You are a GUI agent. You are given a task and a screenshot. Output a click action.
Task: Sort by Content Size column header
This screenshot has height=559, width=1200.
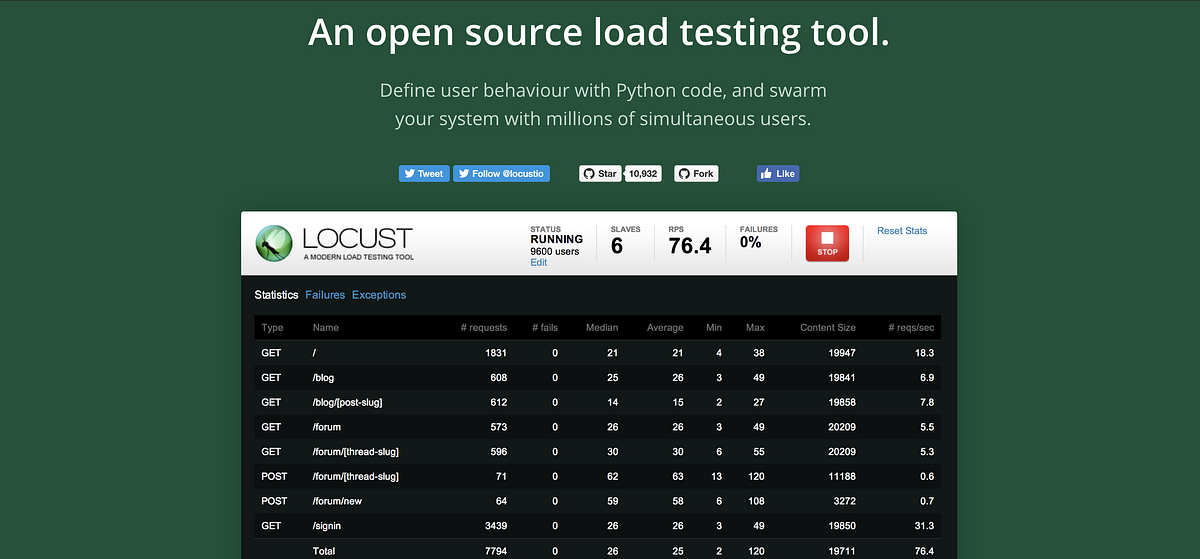coord(828,328)
